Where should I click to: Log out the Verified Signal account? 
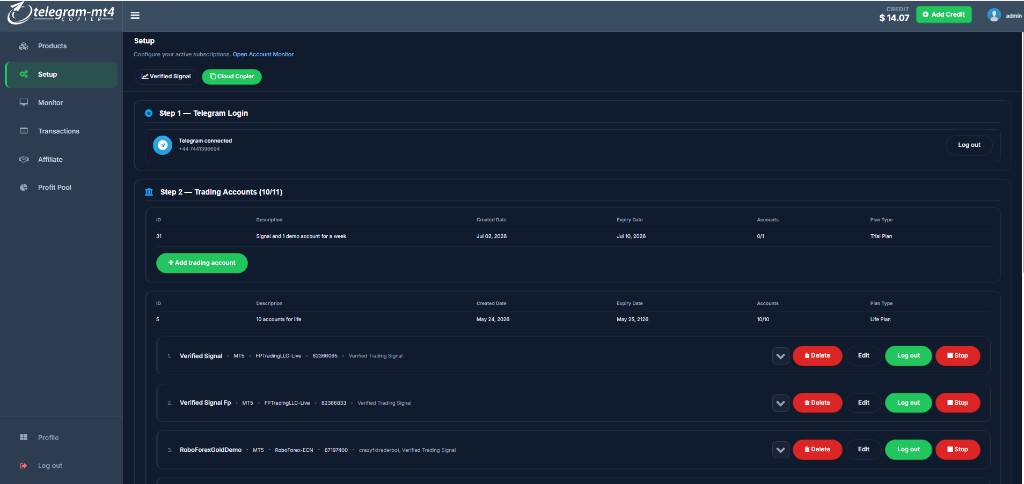pyautogui.click(x=908, y=356)
